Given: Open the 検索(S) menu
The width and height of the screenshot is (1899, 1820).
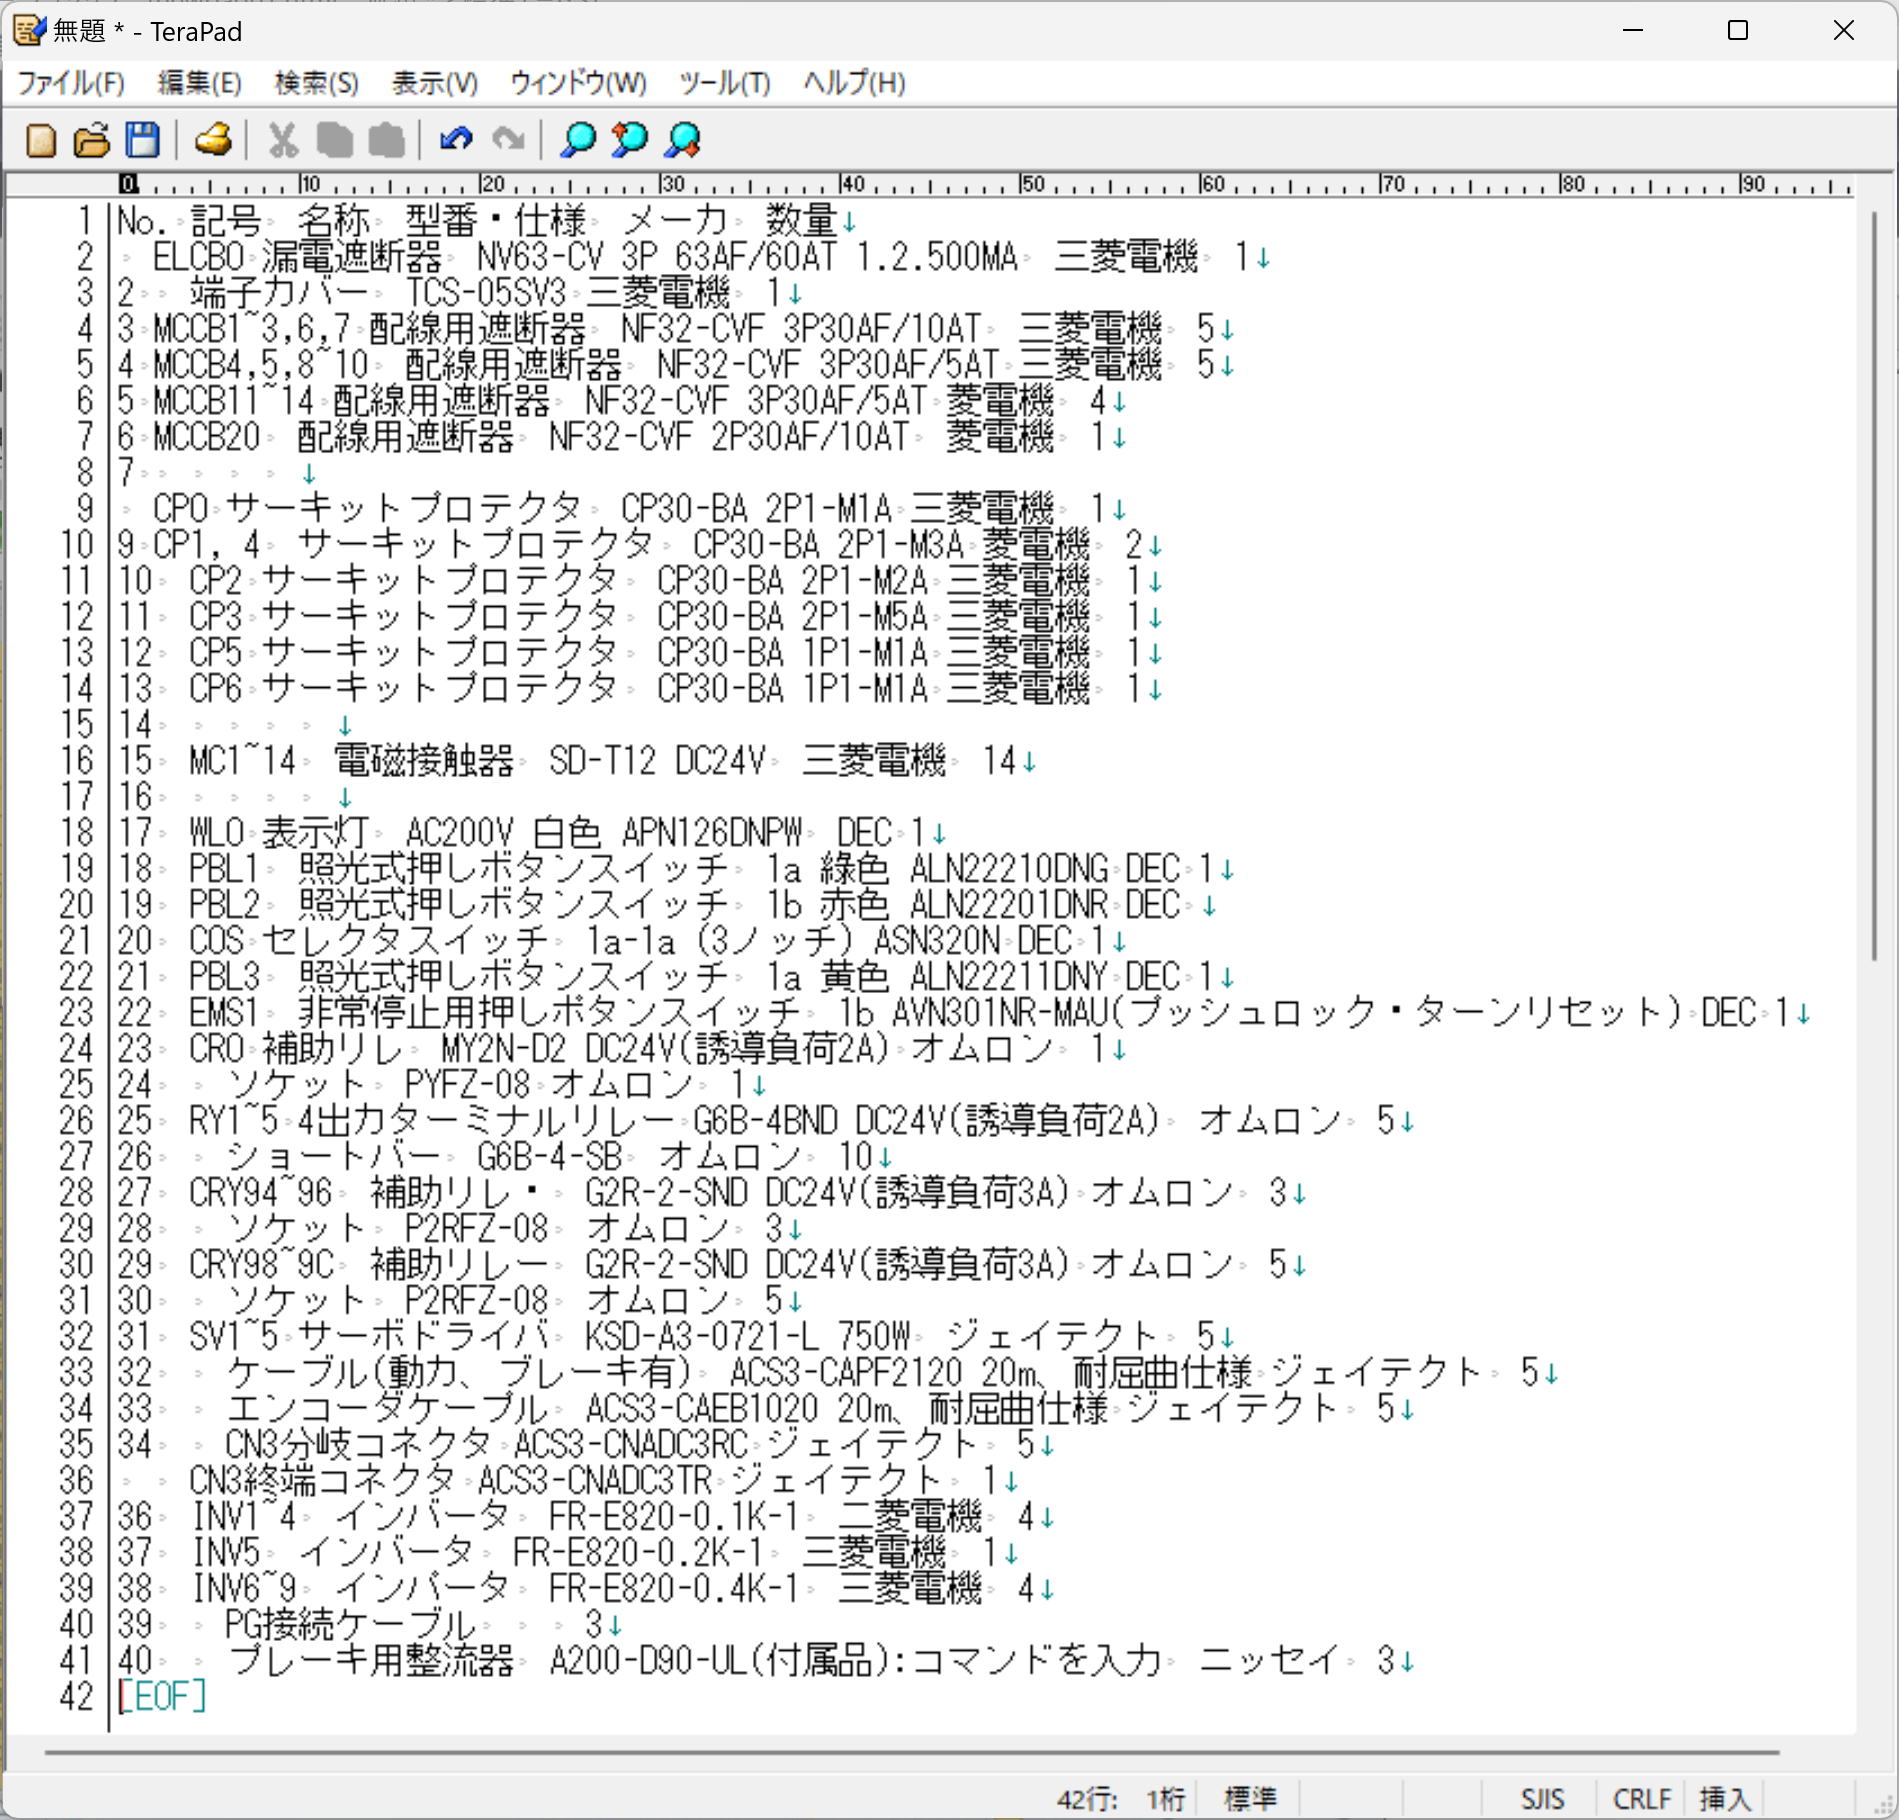Looking at the screenshot, I should (x=317, y=83).
